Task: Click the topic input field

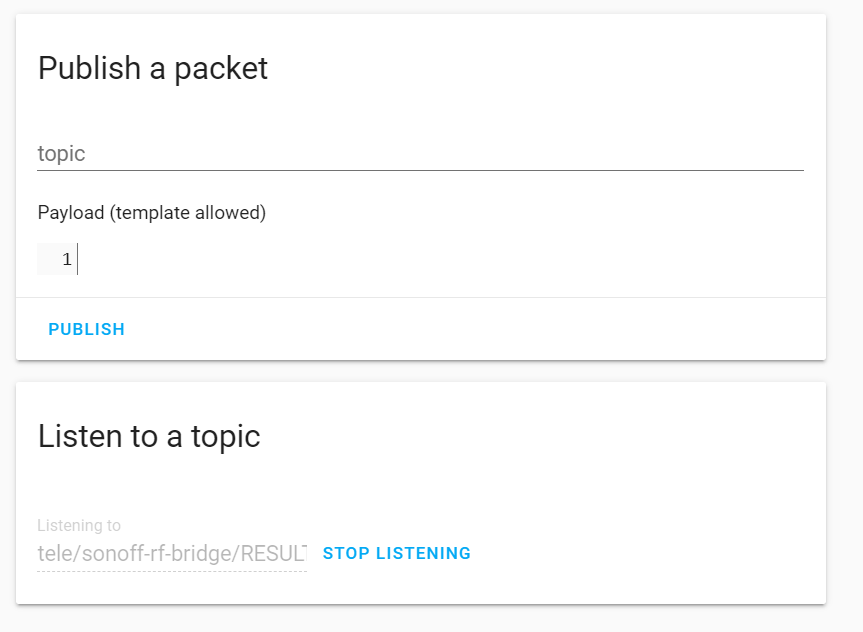Action: (x=420, y=154)
